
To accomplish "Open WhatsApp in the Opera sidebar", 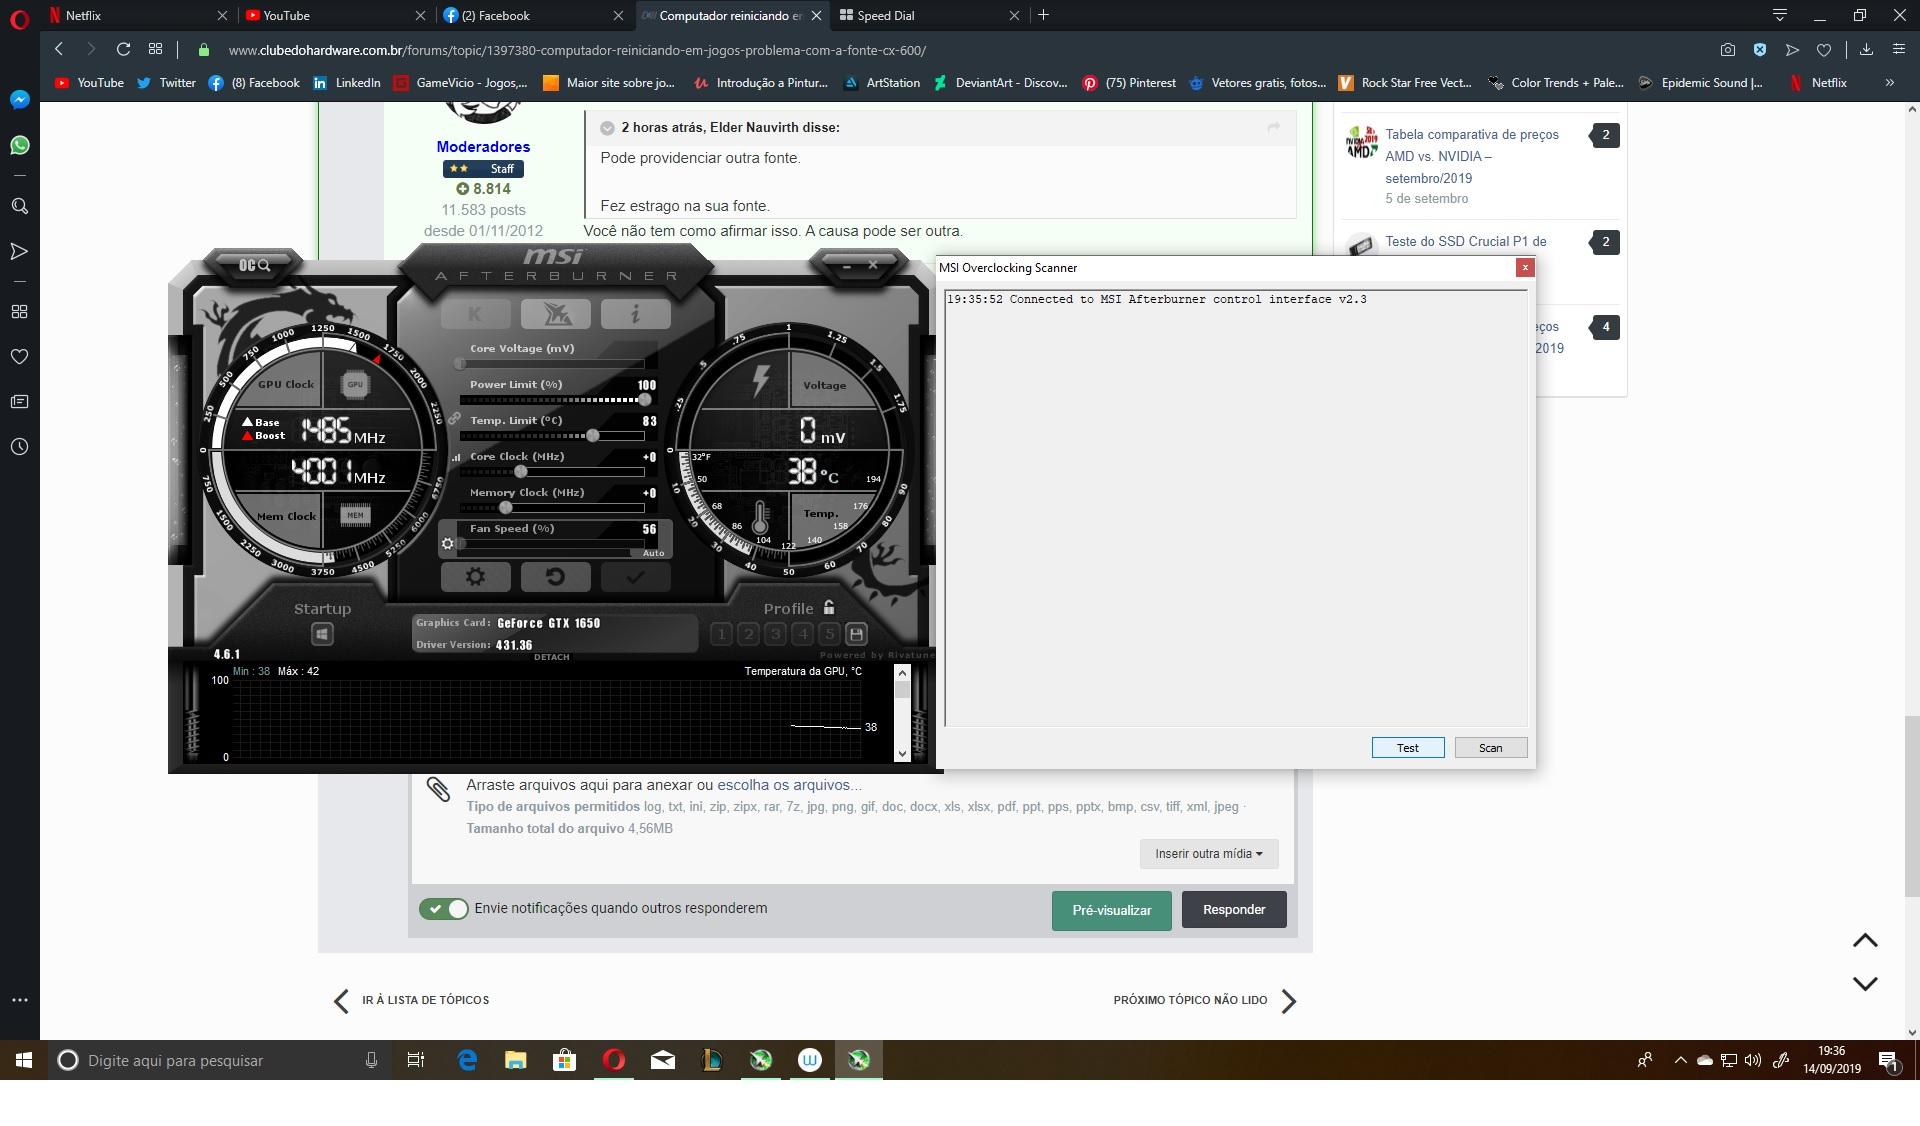I will tap(19, 146).
